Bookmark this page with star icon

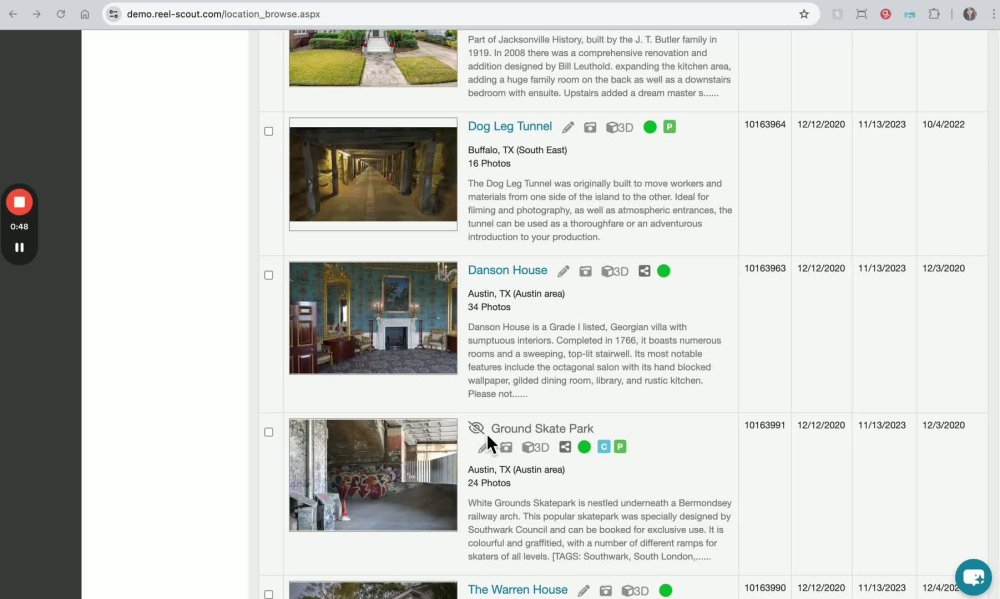[804, 14]
